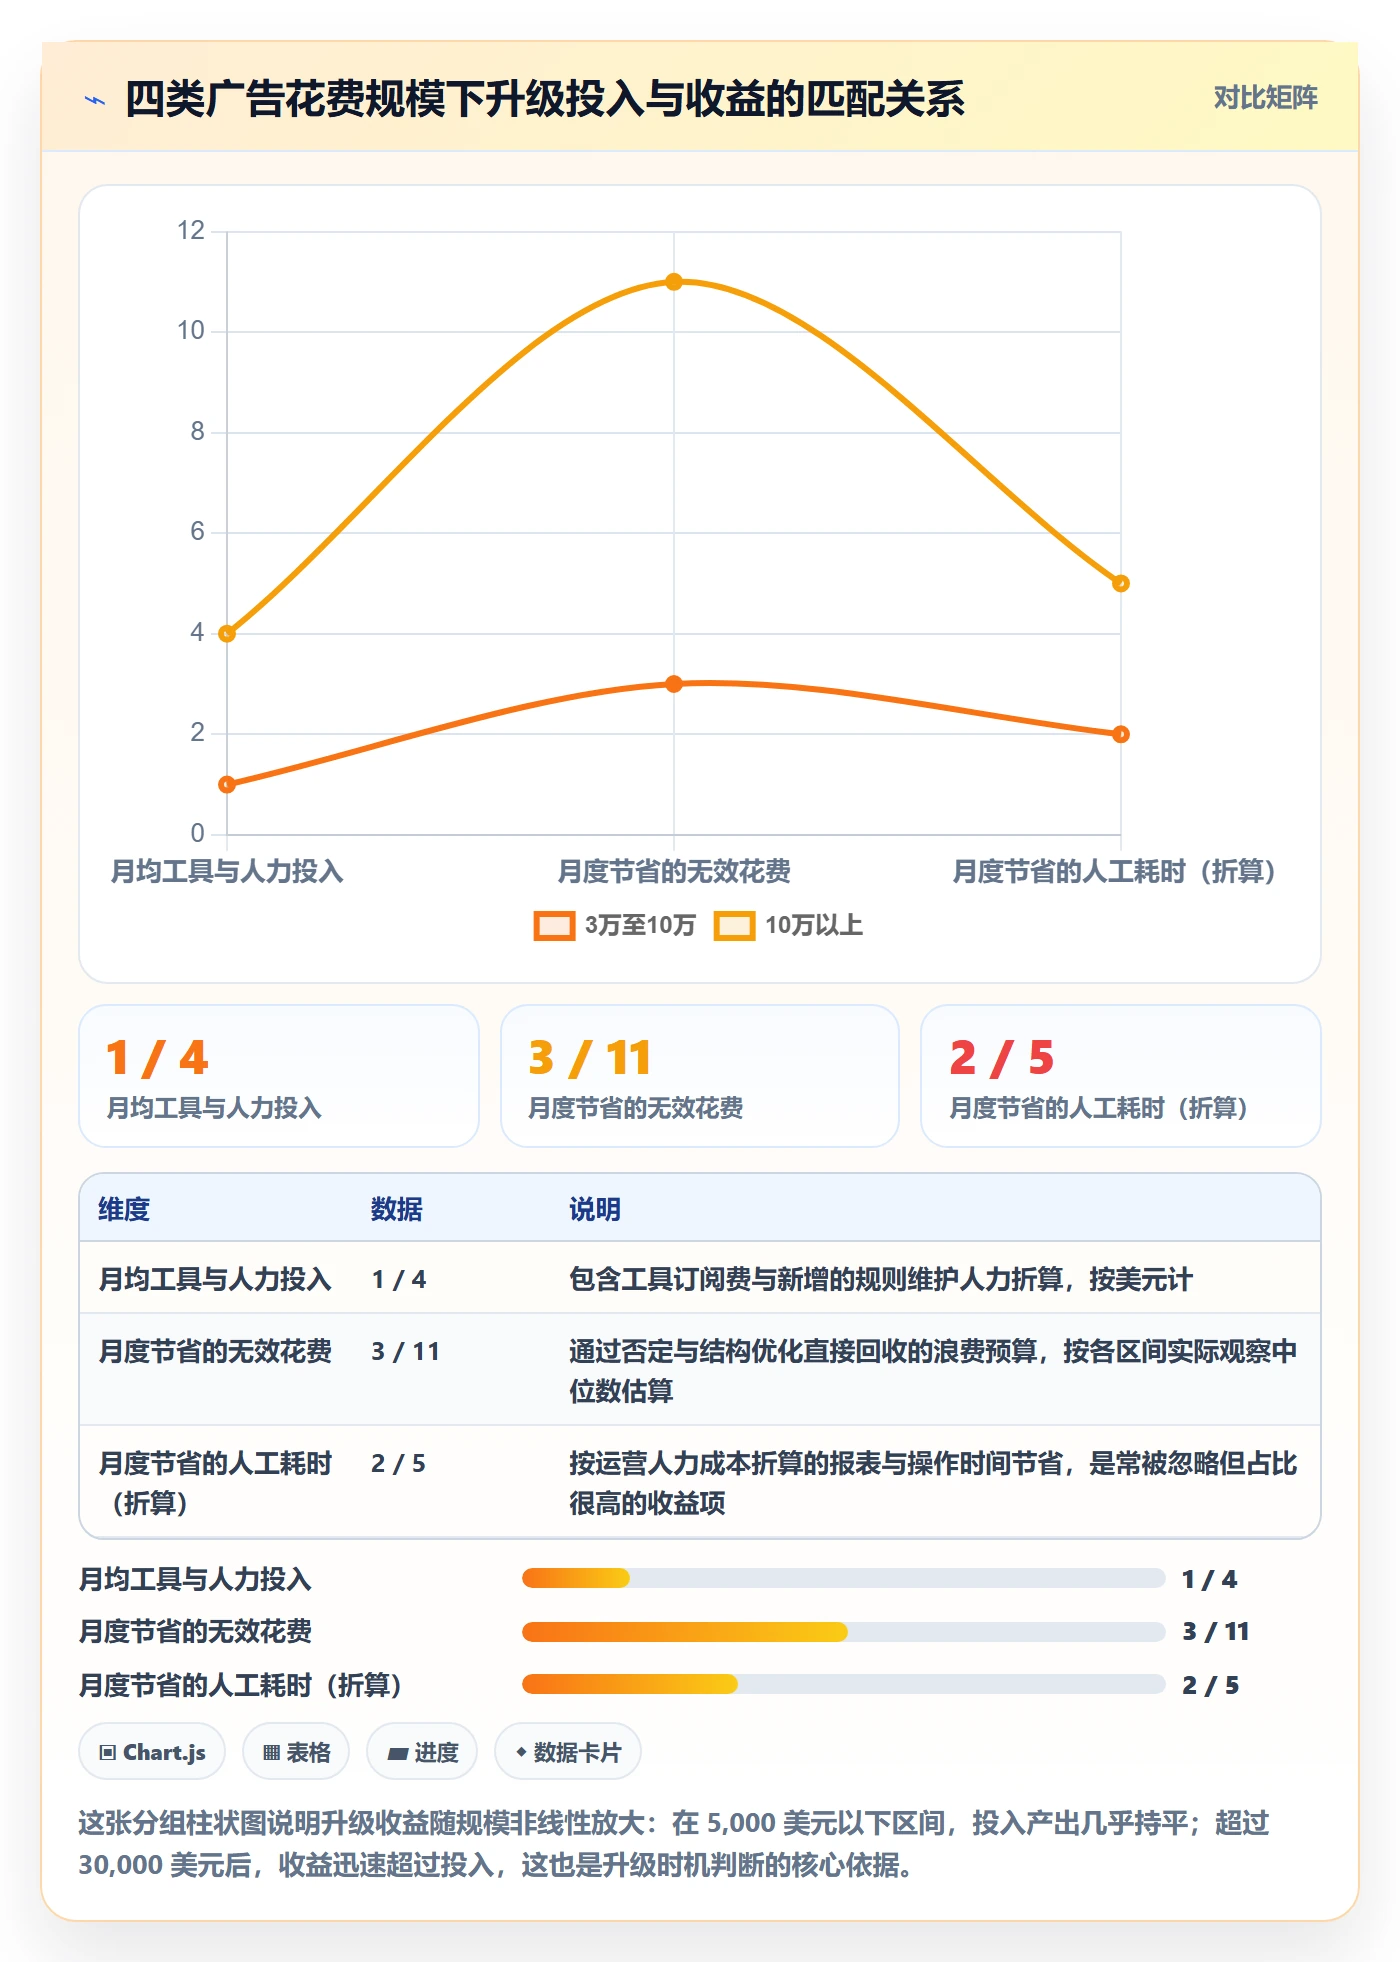Click the 对比矩阵 label in the header
The width and height of the screenshot is (1400, 1962).
tap(1265, 98)
